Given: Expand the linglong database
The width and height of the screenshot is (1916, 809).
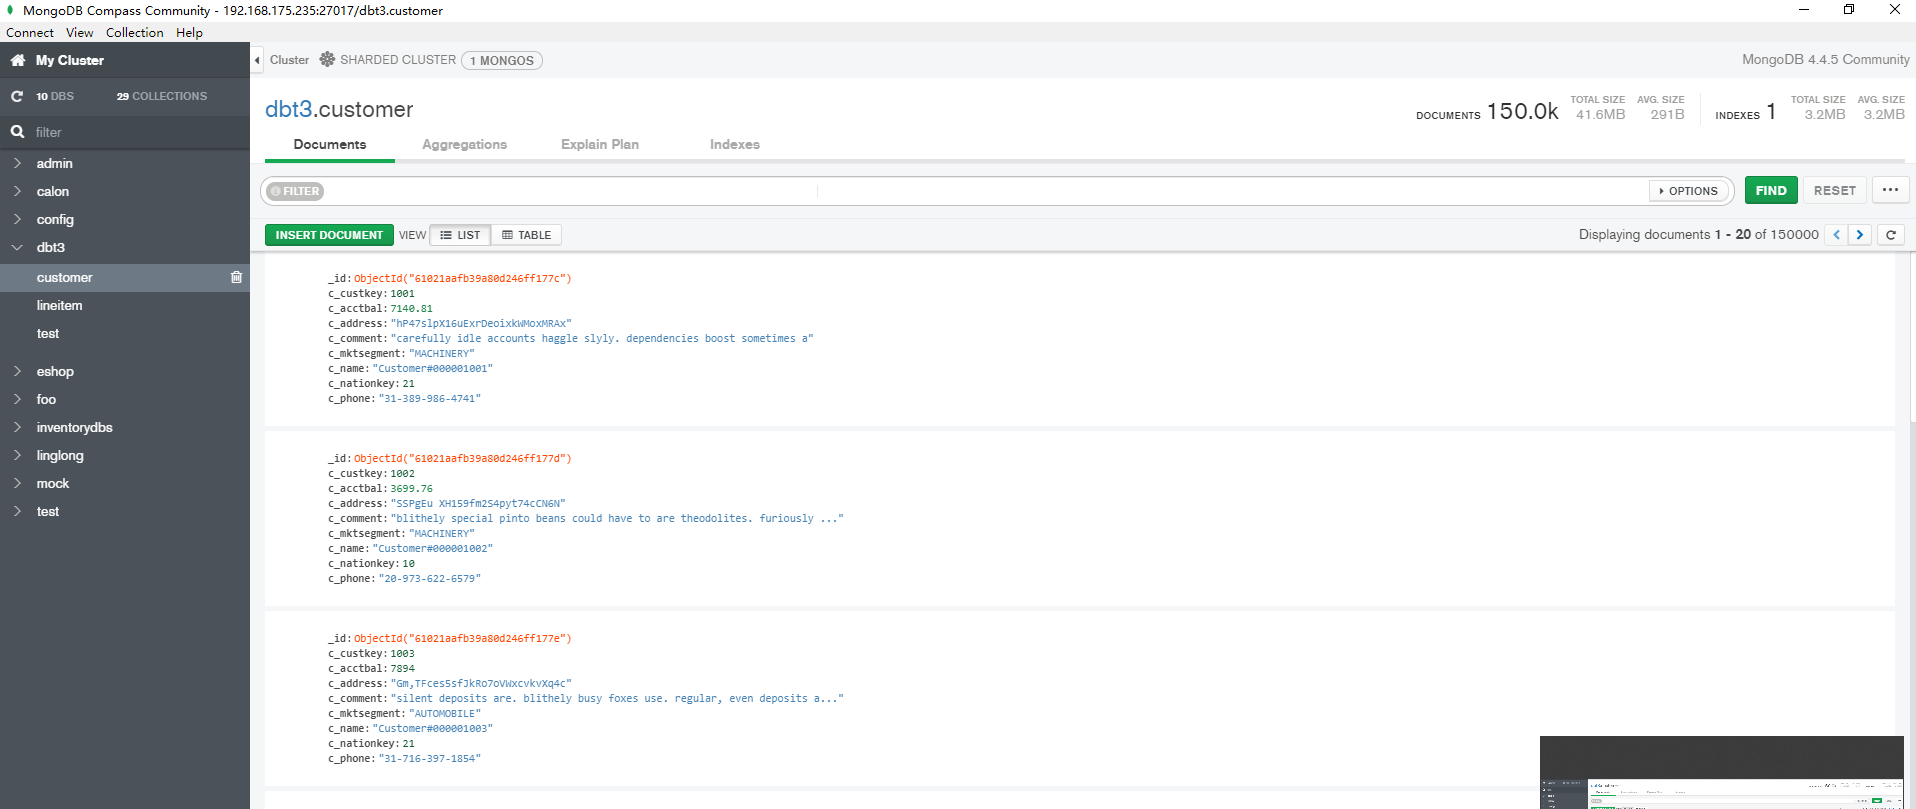Looking at the screenshot, I should tap(17, 455).
